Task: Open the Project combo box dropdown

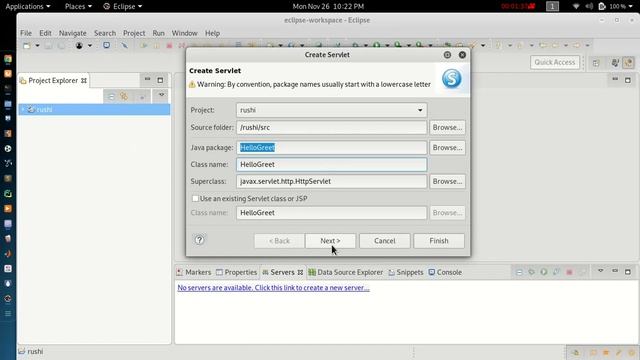Action: tap(420, 110)
